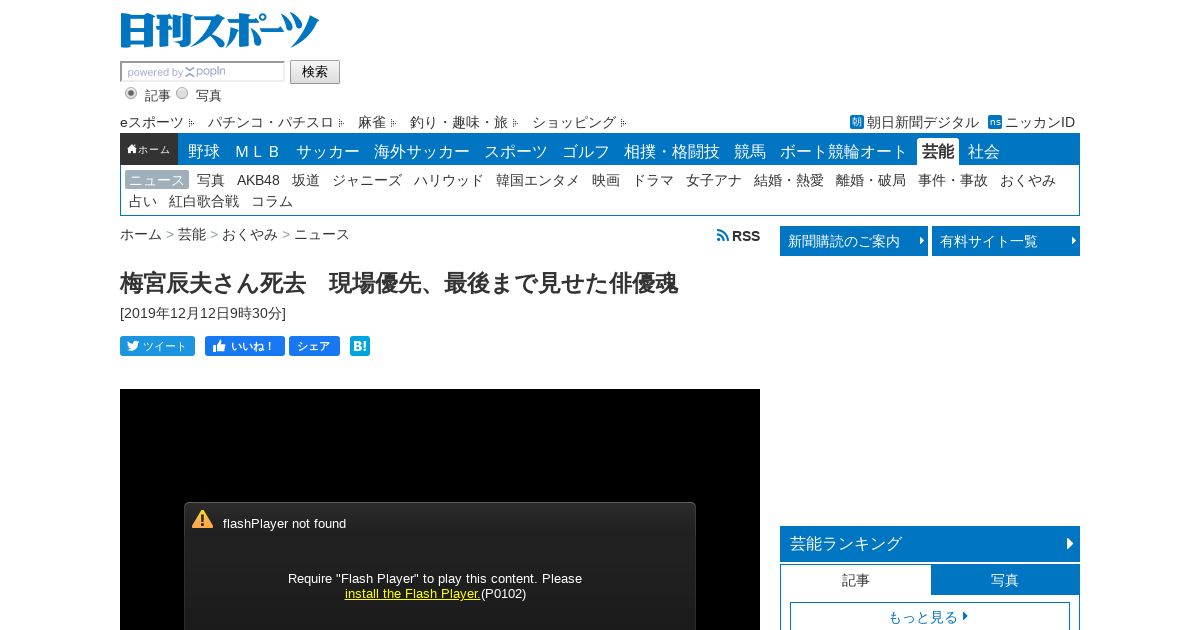Screen dimensions: 1200x630
Task: Open the 事件・事故 sub-navigation item
Action: pos(953,180)
